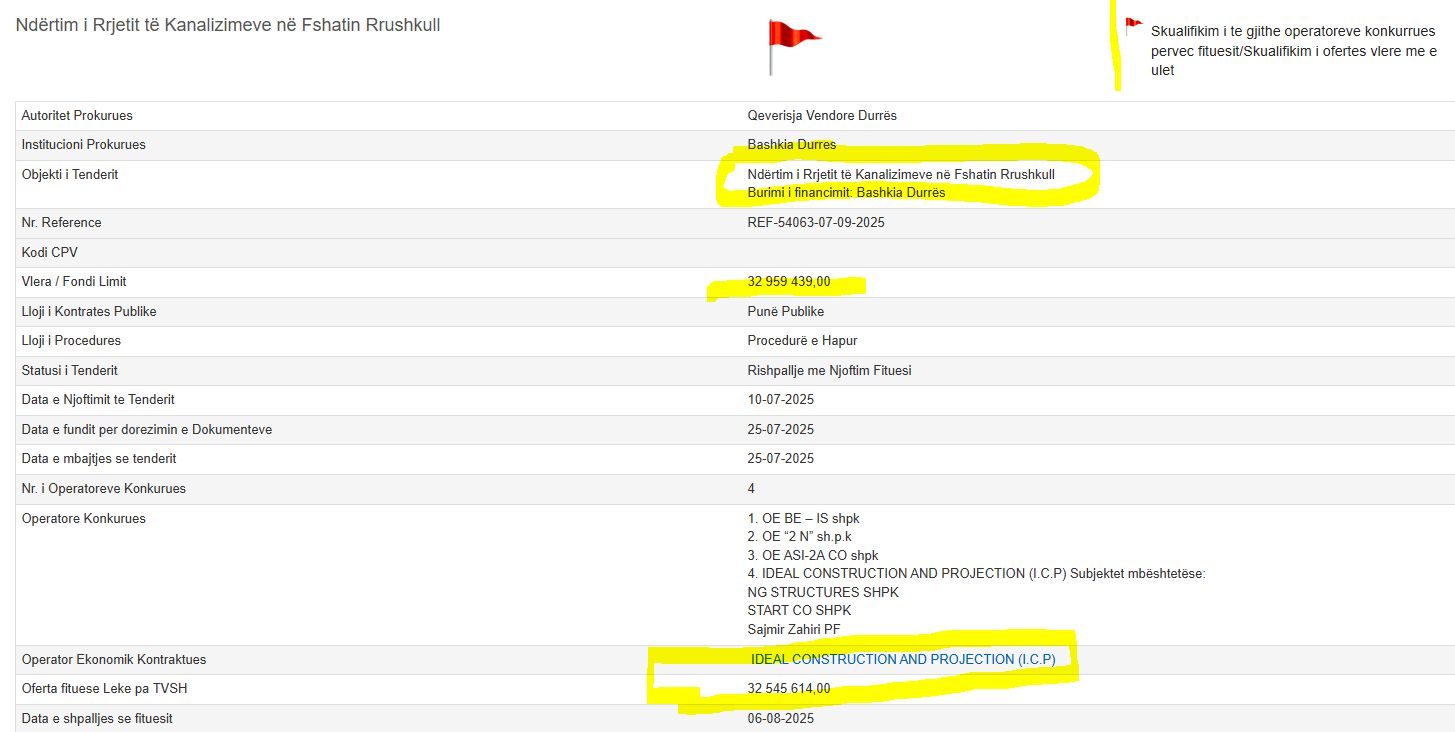
Task: Click Bashkia Durres in Institucioni Prokurues row
Action: point(791,145)
